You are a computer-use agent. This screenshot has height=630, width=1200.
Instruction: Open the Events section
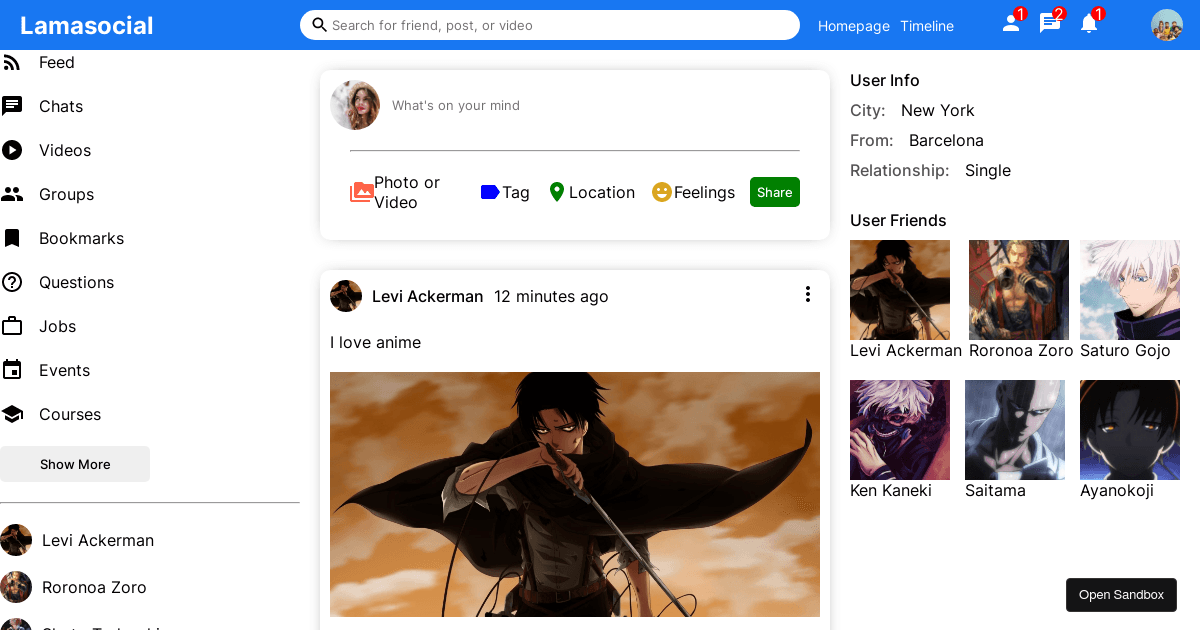(x=64, y=370)
